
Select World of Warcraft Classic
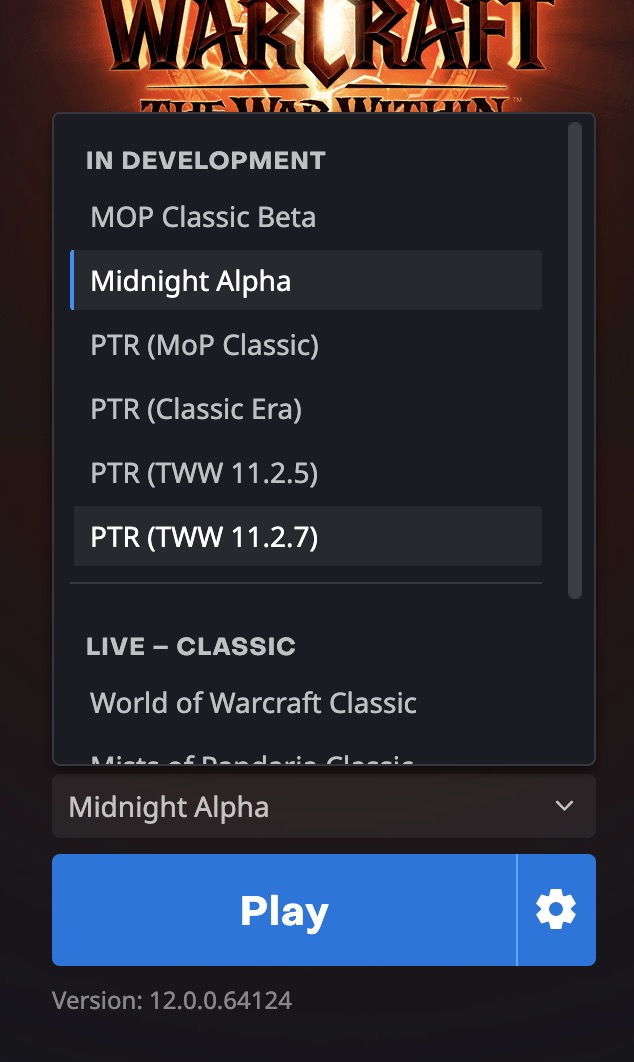coord(253,703)
